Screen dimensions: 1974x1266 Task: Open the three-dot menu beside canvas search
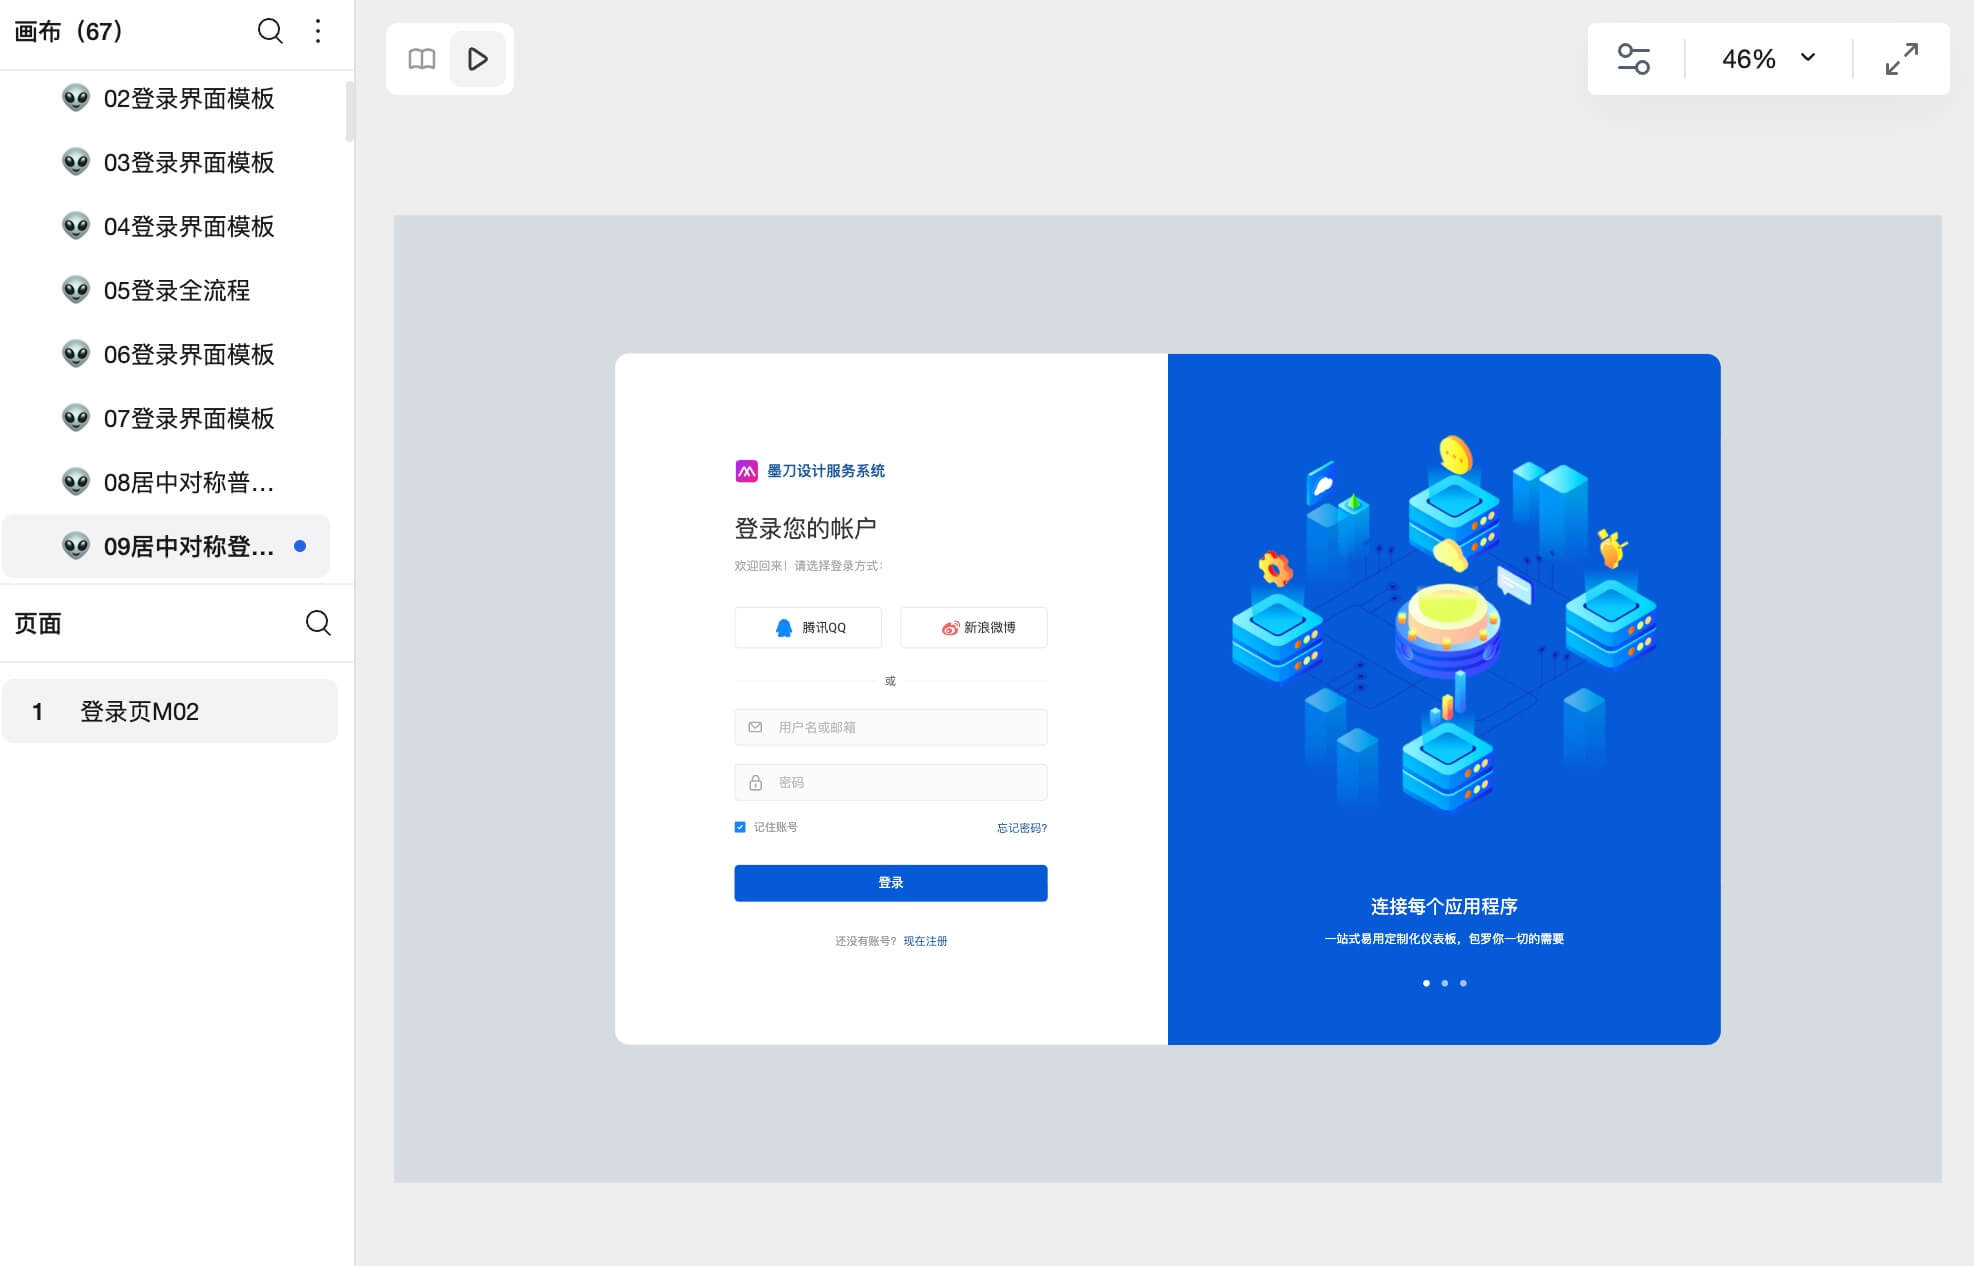[x=318, y=31]
